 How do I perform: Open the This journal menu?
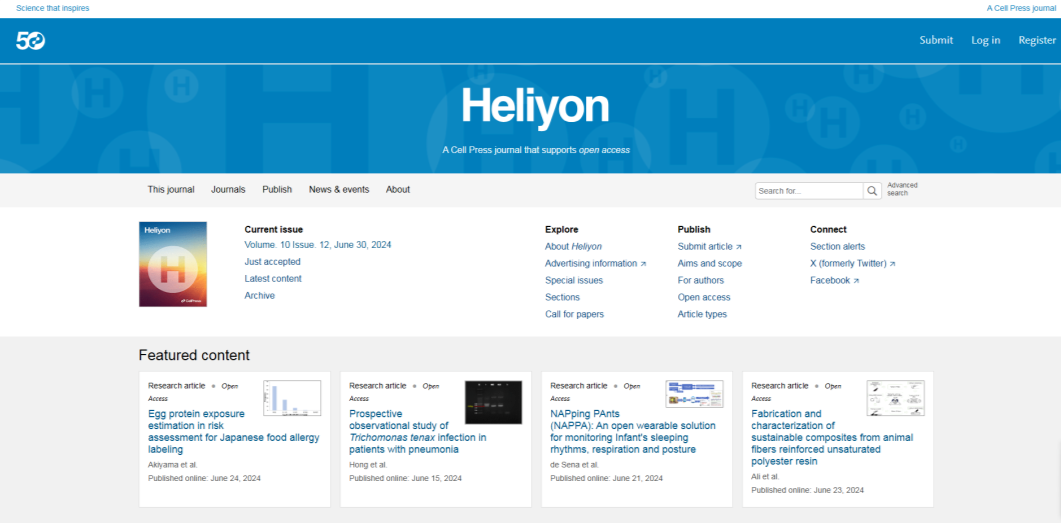pyautogui.click(x=171, y=189)
